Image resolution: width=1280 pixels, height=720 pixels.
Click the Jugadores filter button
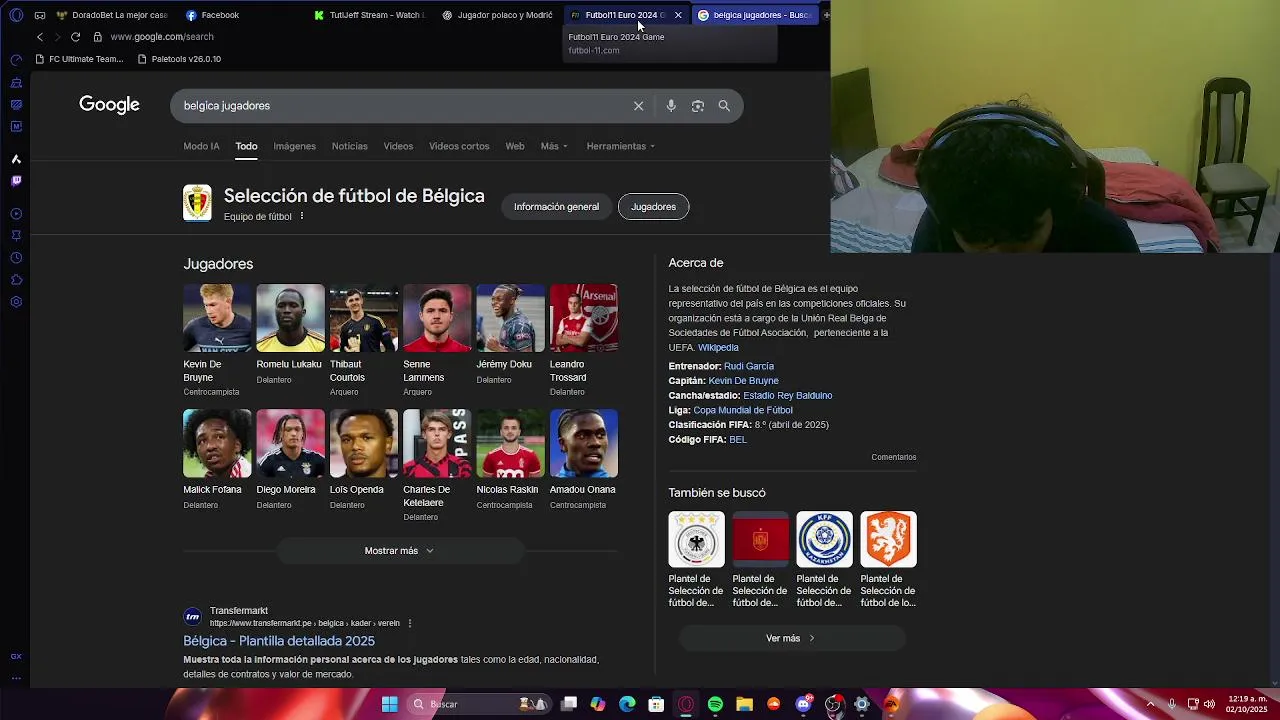click(x=653, y=207)
